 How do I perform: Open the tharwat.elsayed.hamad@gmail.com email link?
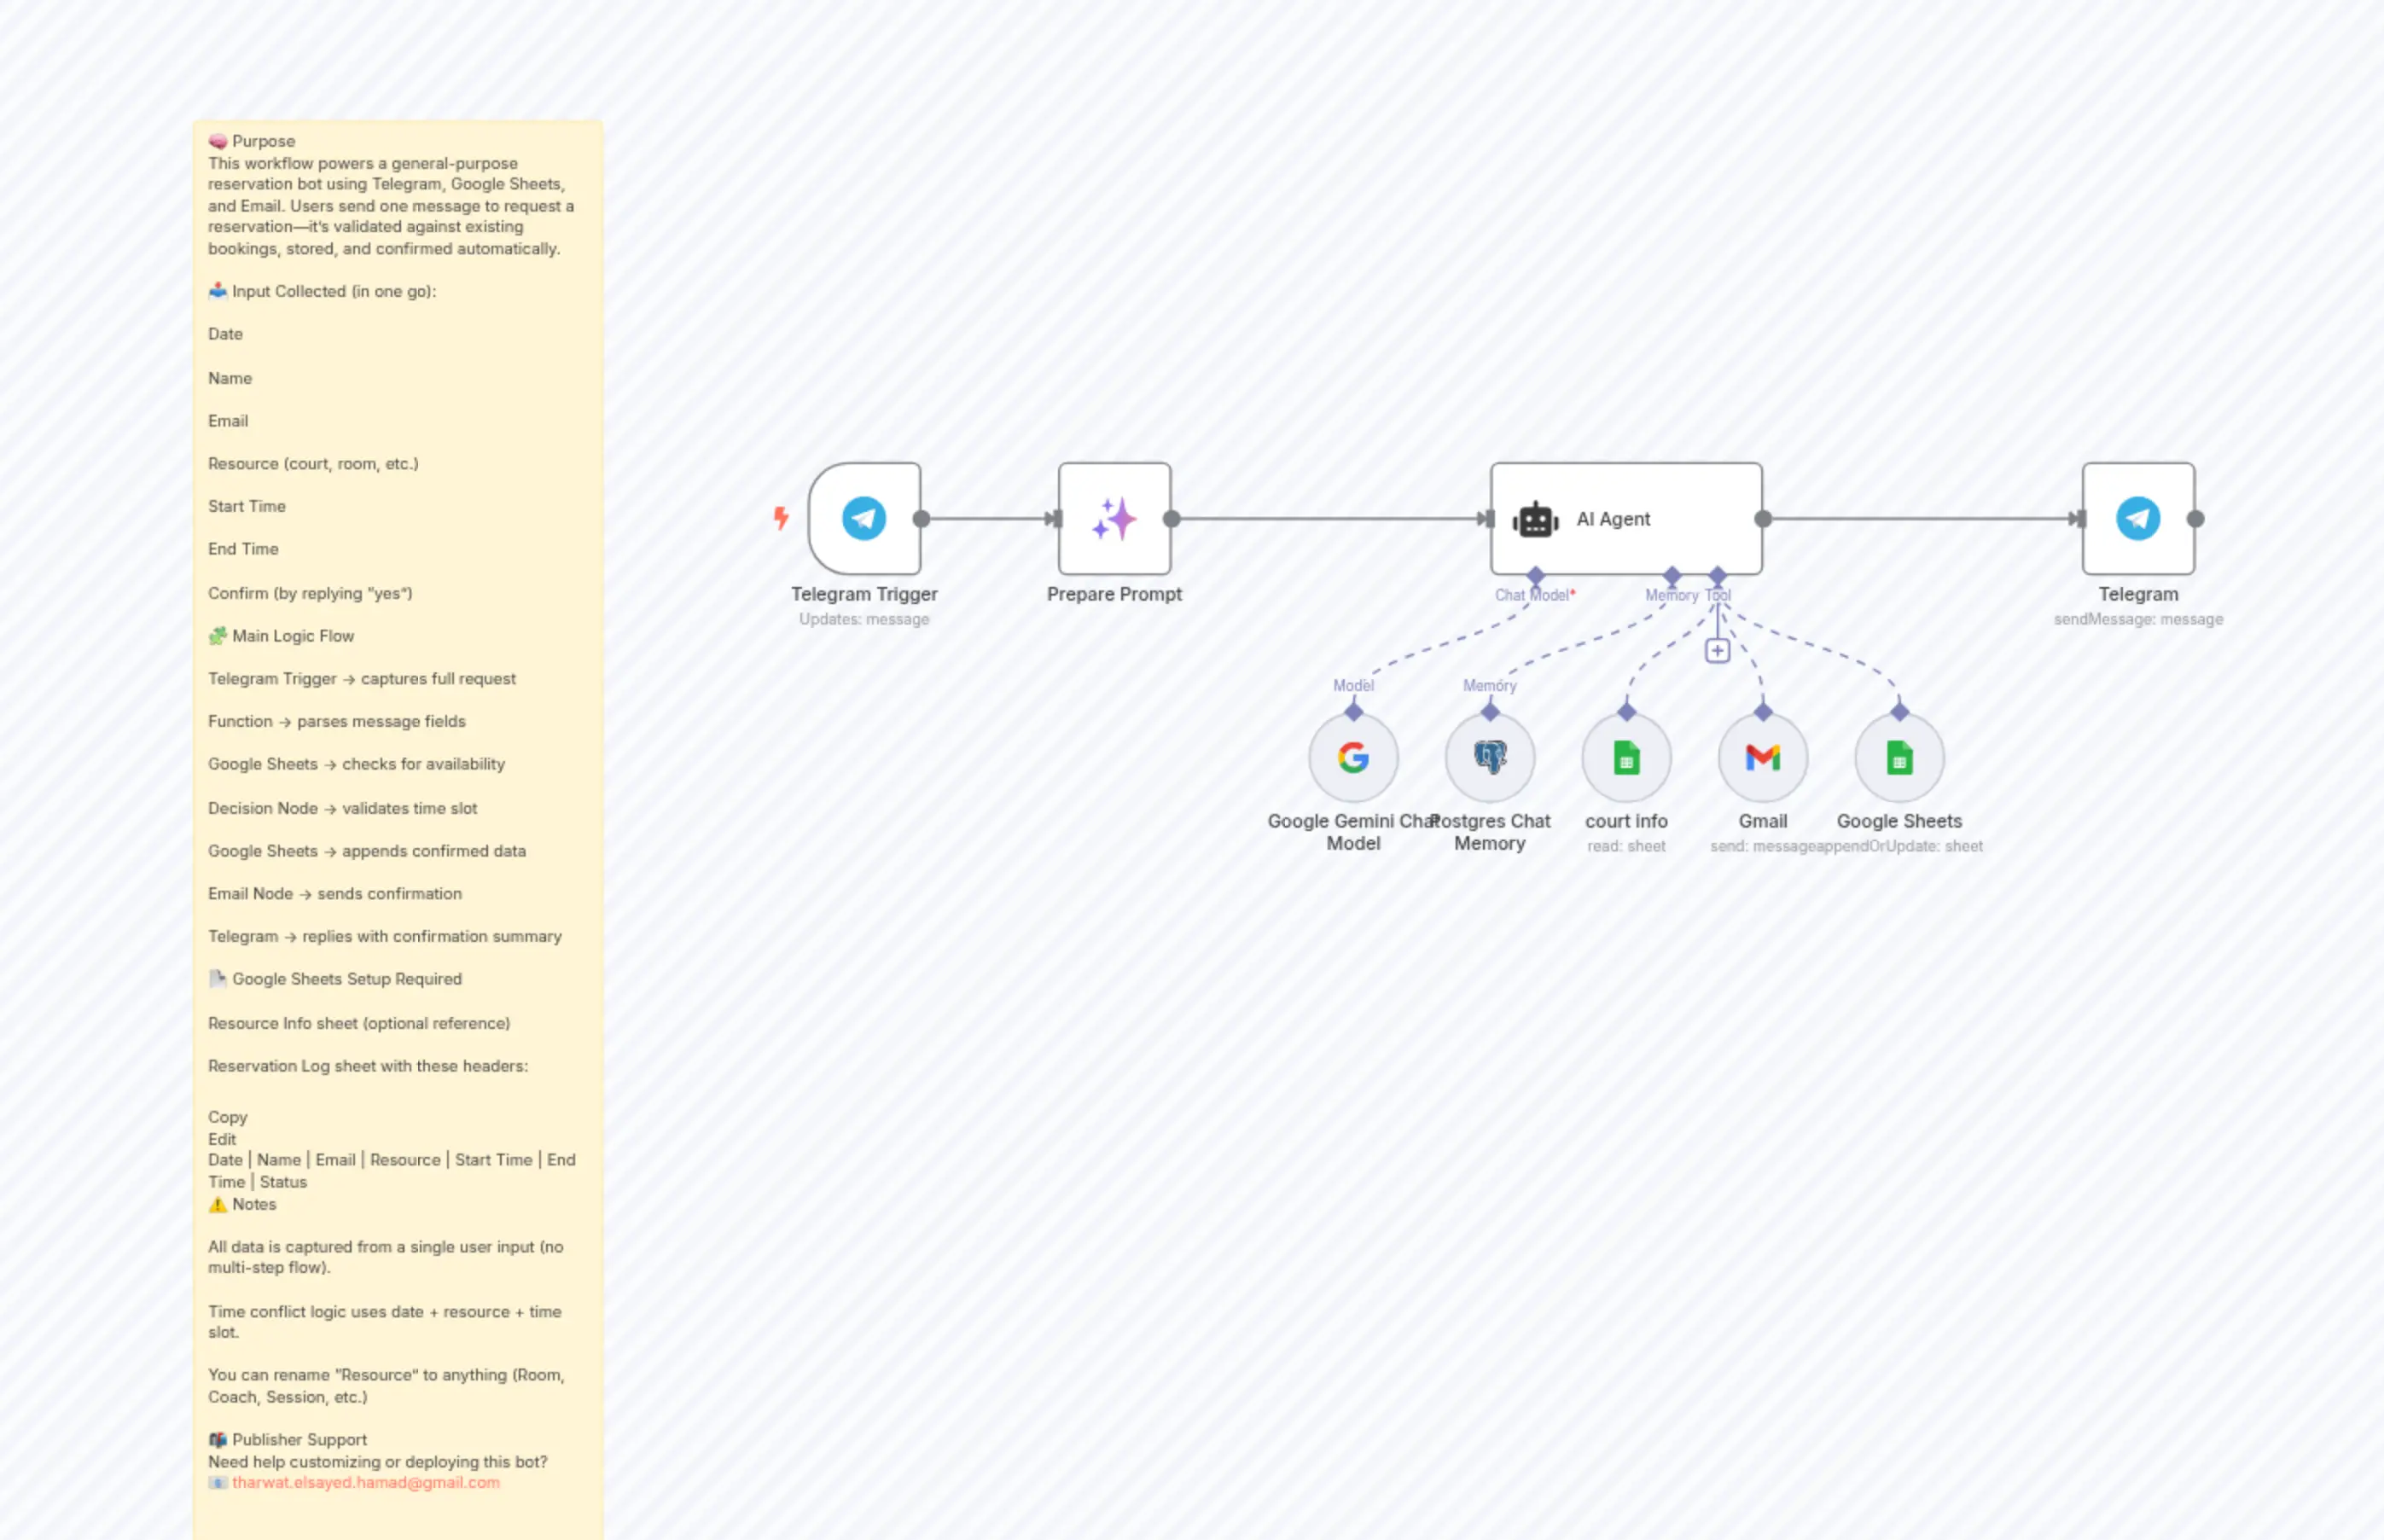point(365,1483)
